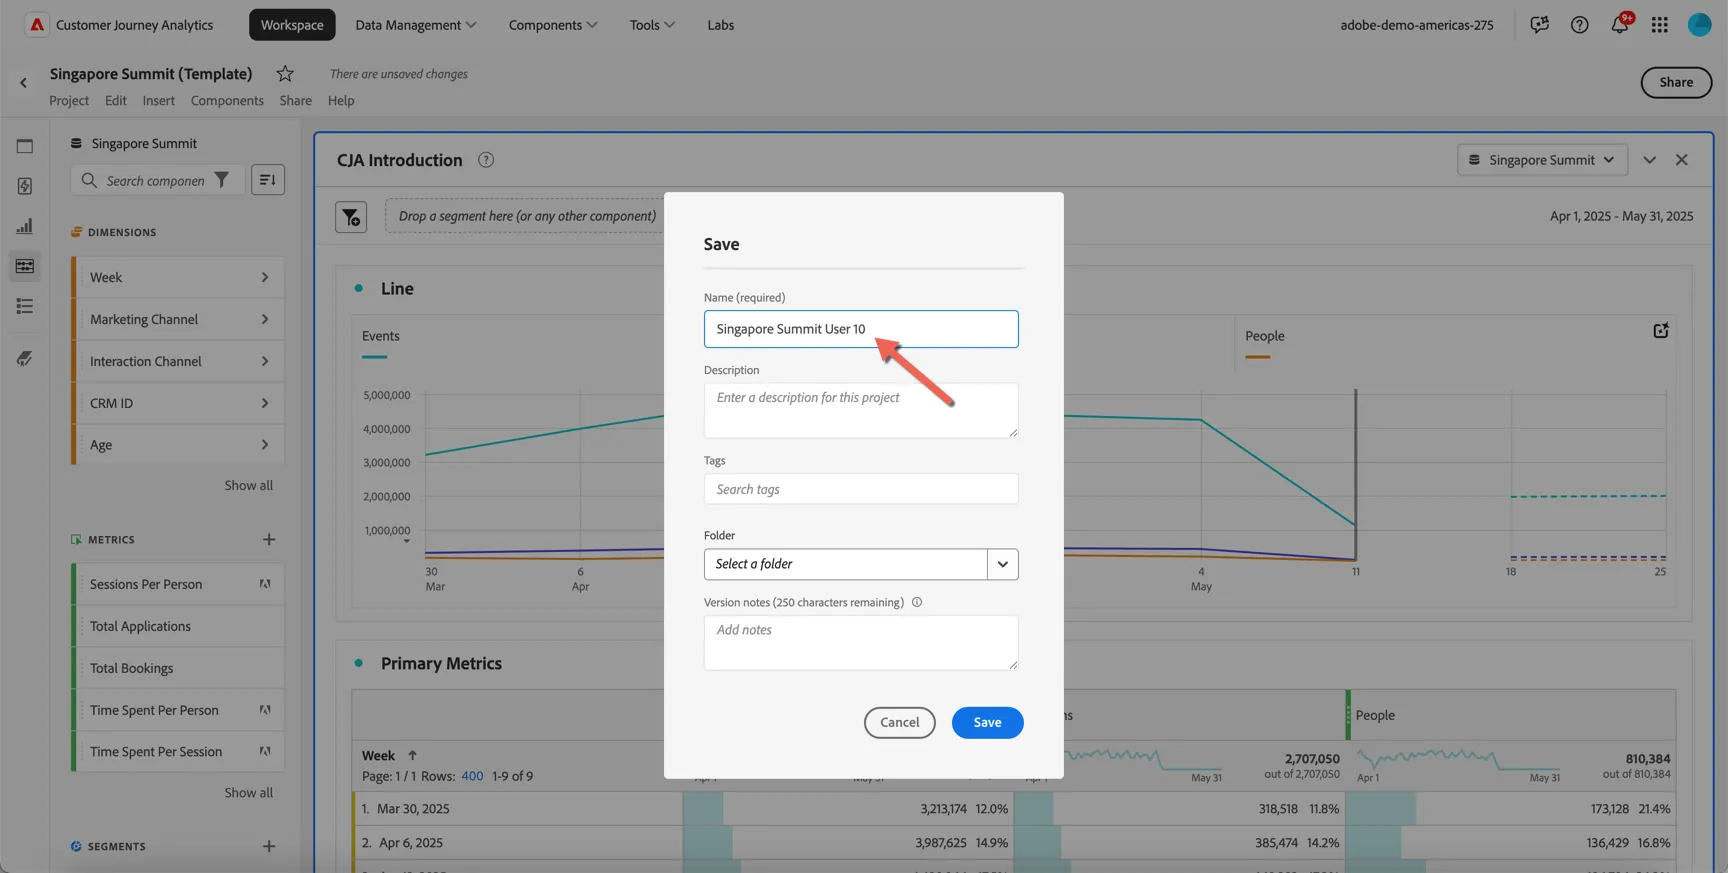Click the CJA Introduction info icon
This screenshot has width=1728, height=873.
point(486,160)
